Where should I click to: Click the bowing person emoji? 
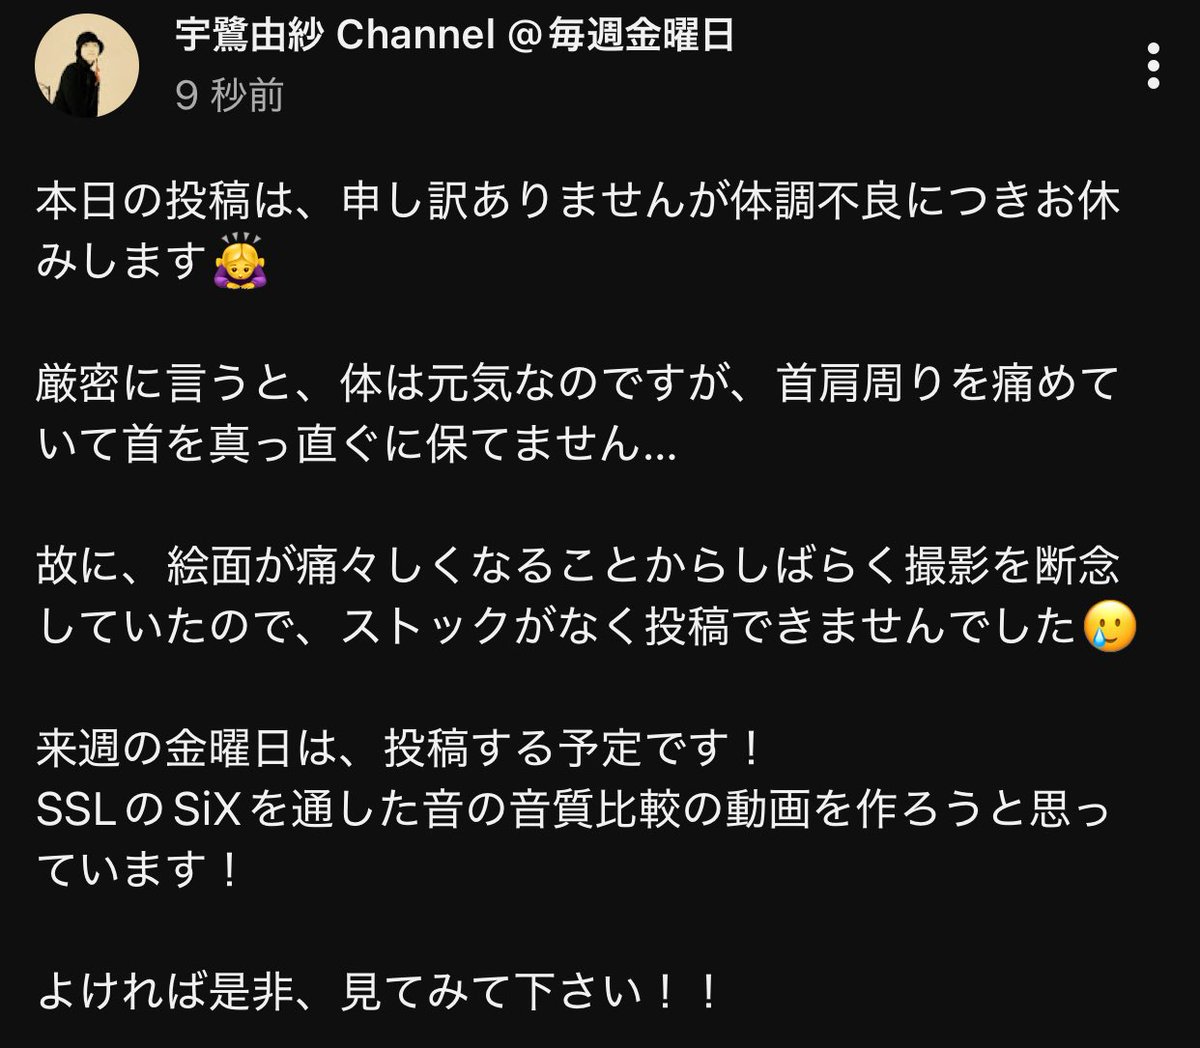click(240, 264)
